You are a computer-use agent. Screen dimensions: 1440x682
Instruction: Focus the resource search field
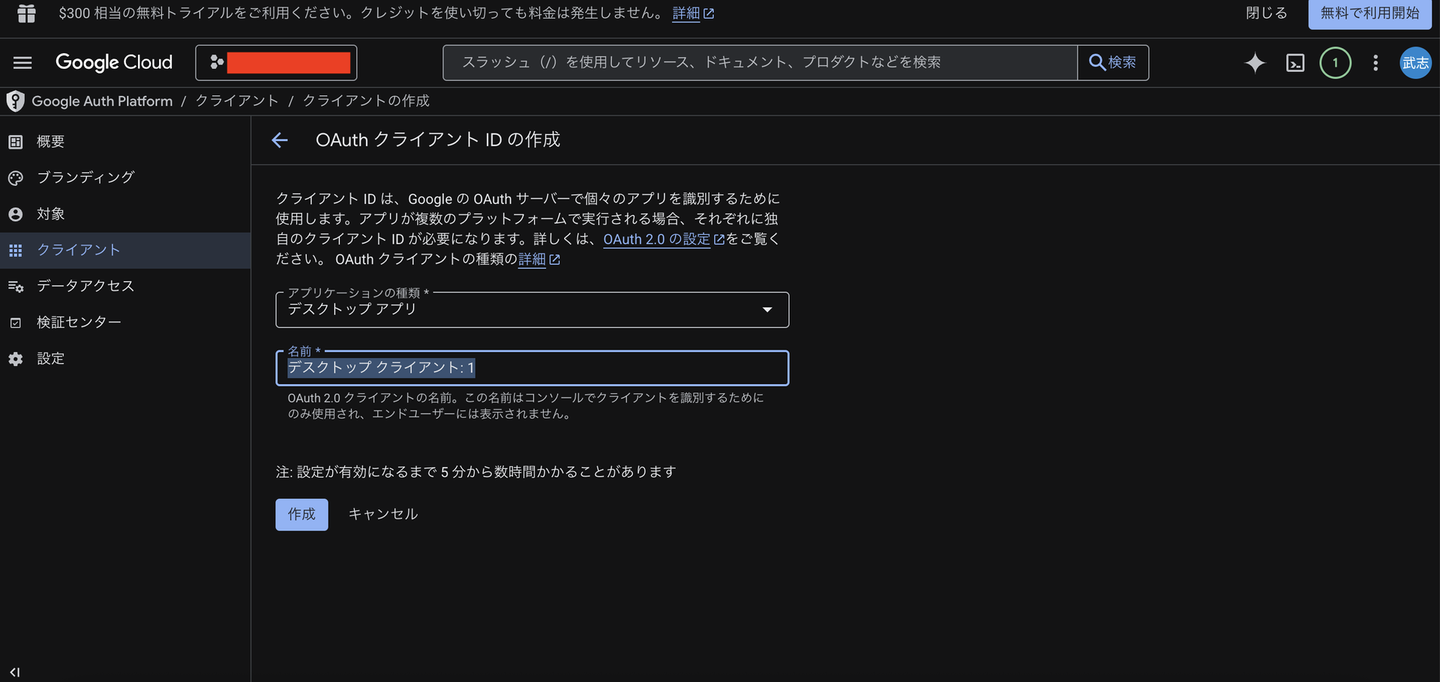[x=760, y=62]
